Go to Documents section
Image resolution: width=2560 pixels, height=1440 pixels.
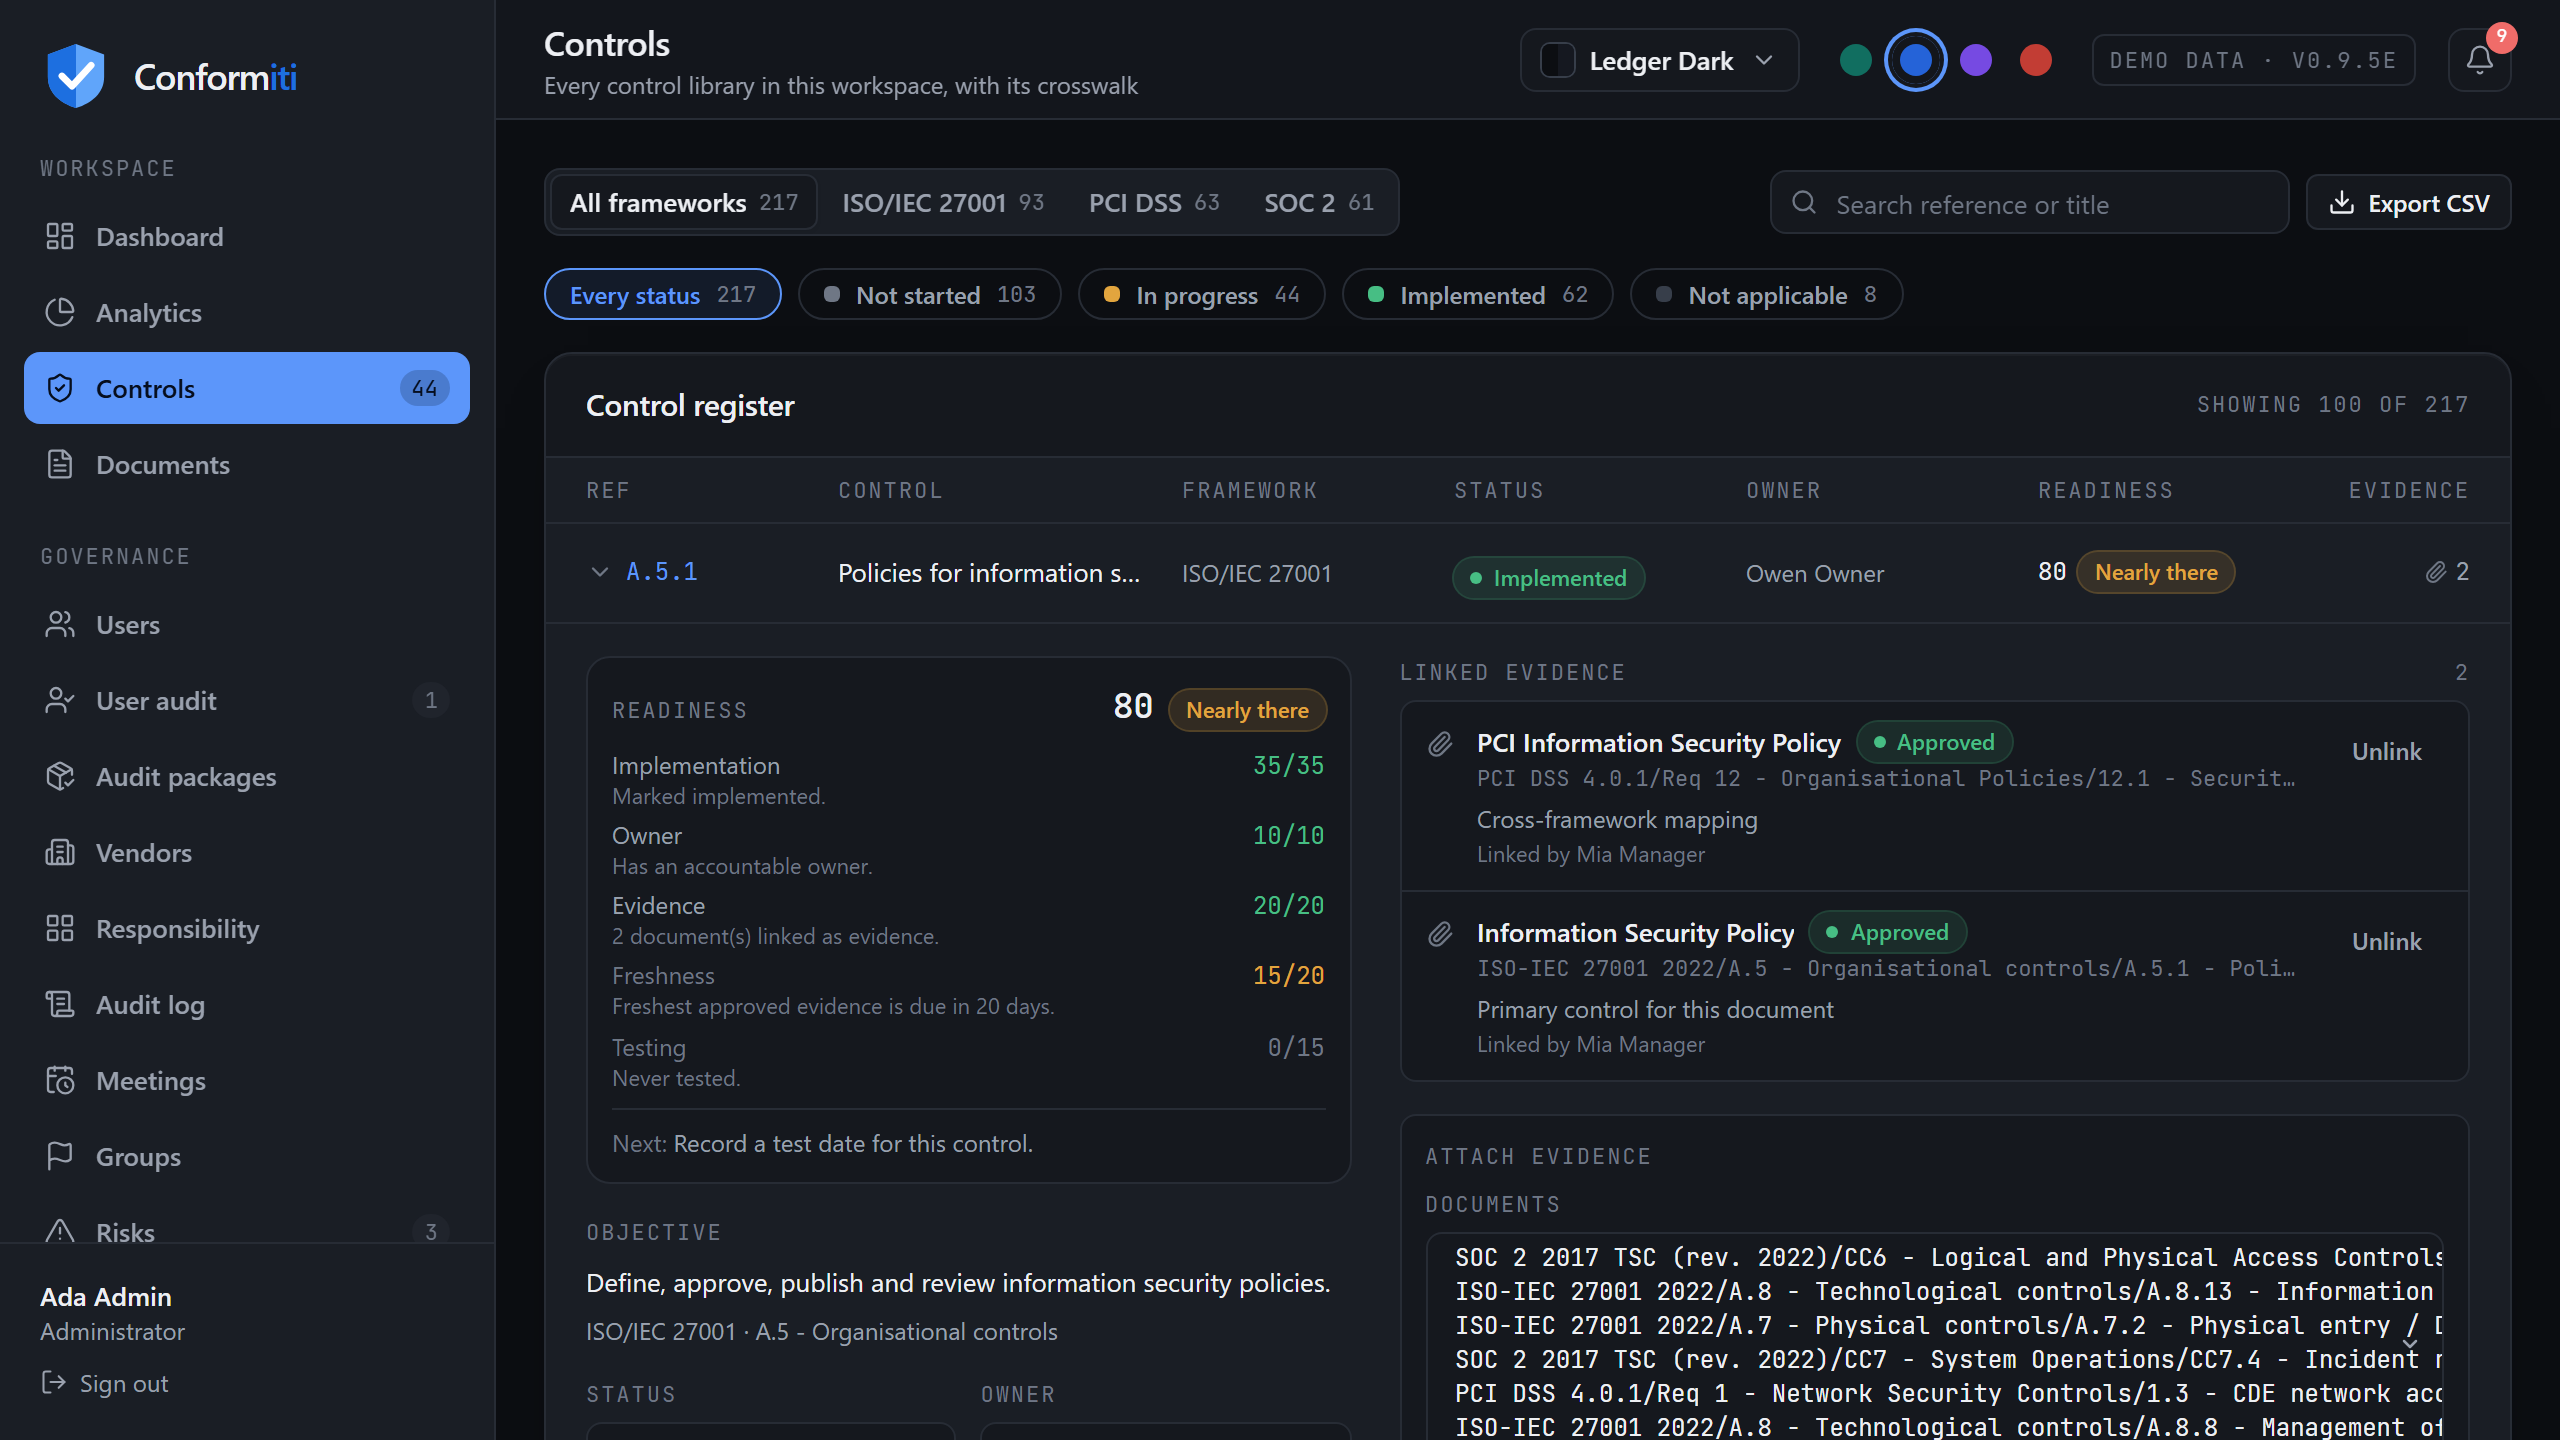pos(247,465)
